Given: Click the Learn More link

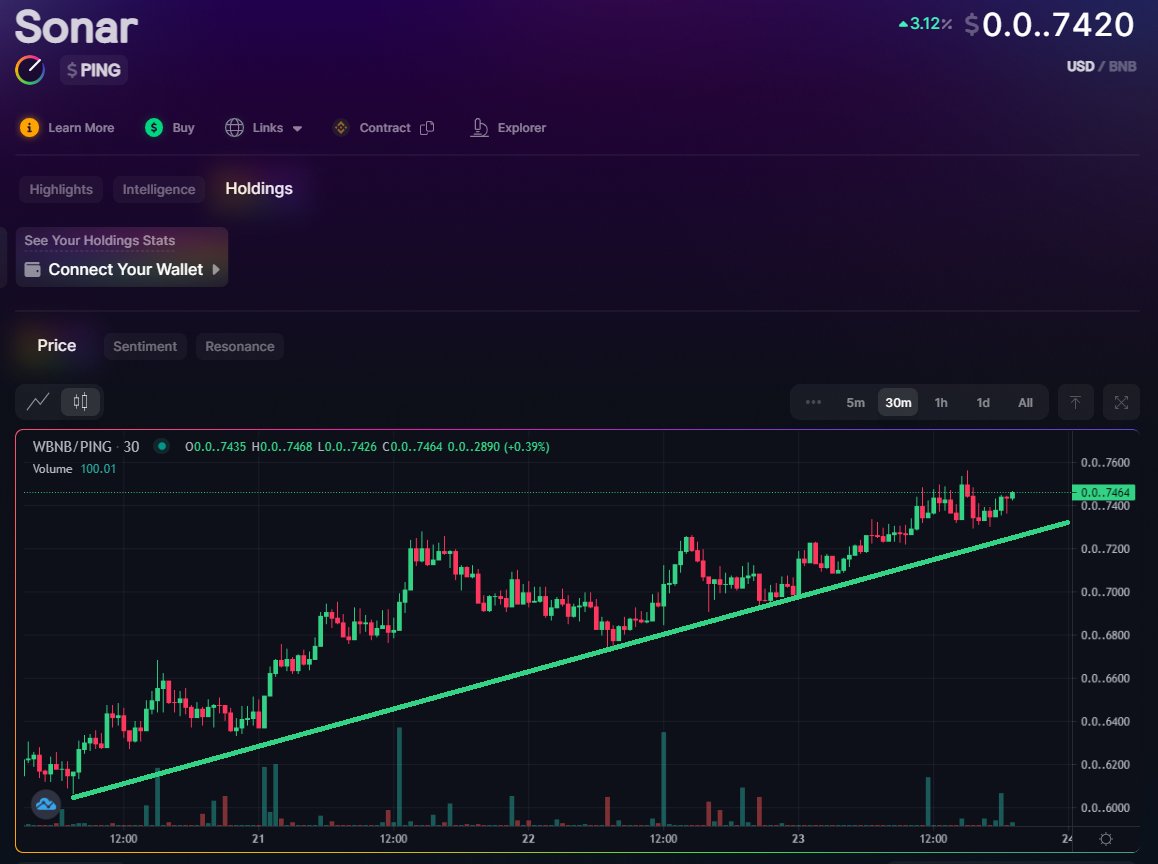Looking at the screenshot, I should 81,128.
